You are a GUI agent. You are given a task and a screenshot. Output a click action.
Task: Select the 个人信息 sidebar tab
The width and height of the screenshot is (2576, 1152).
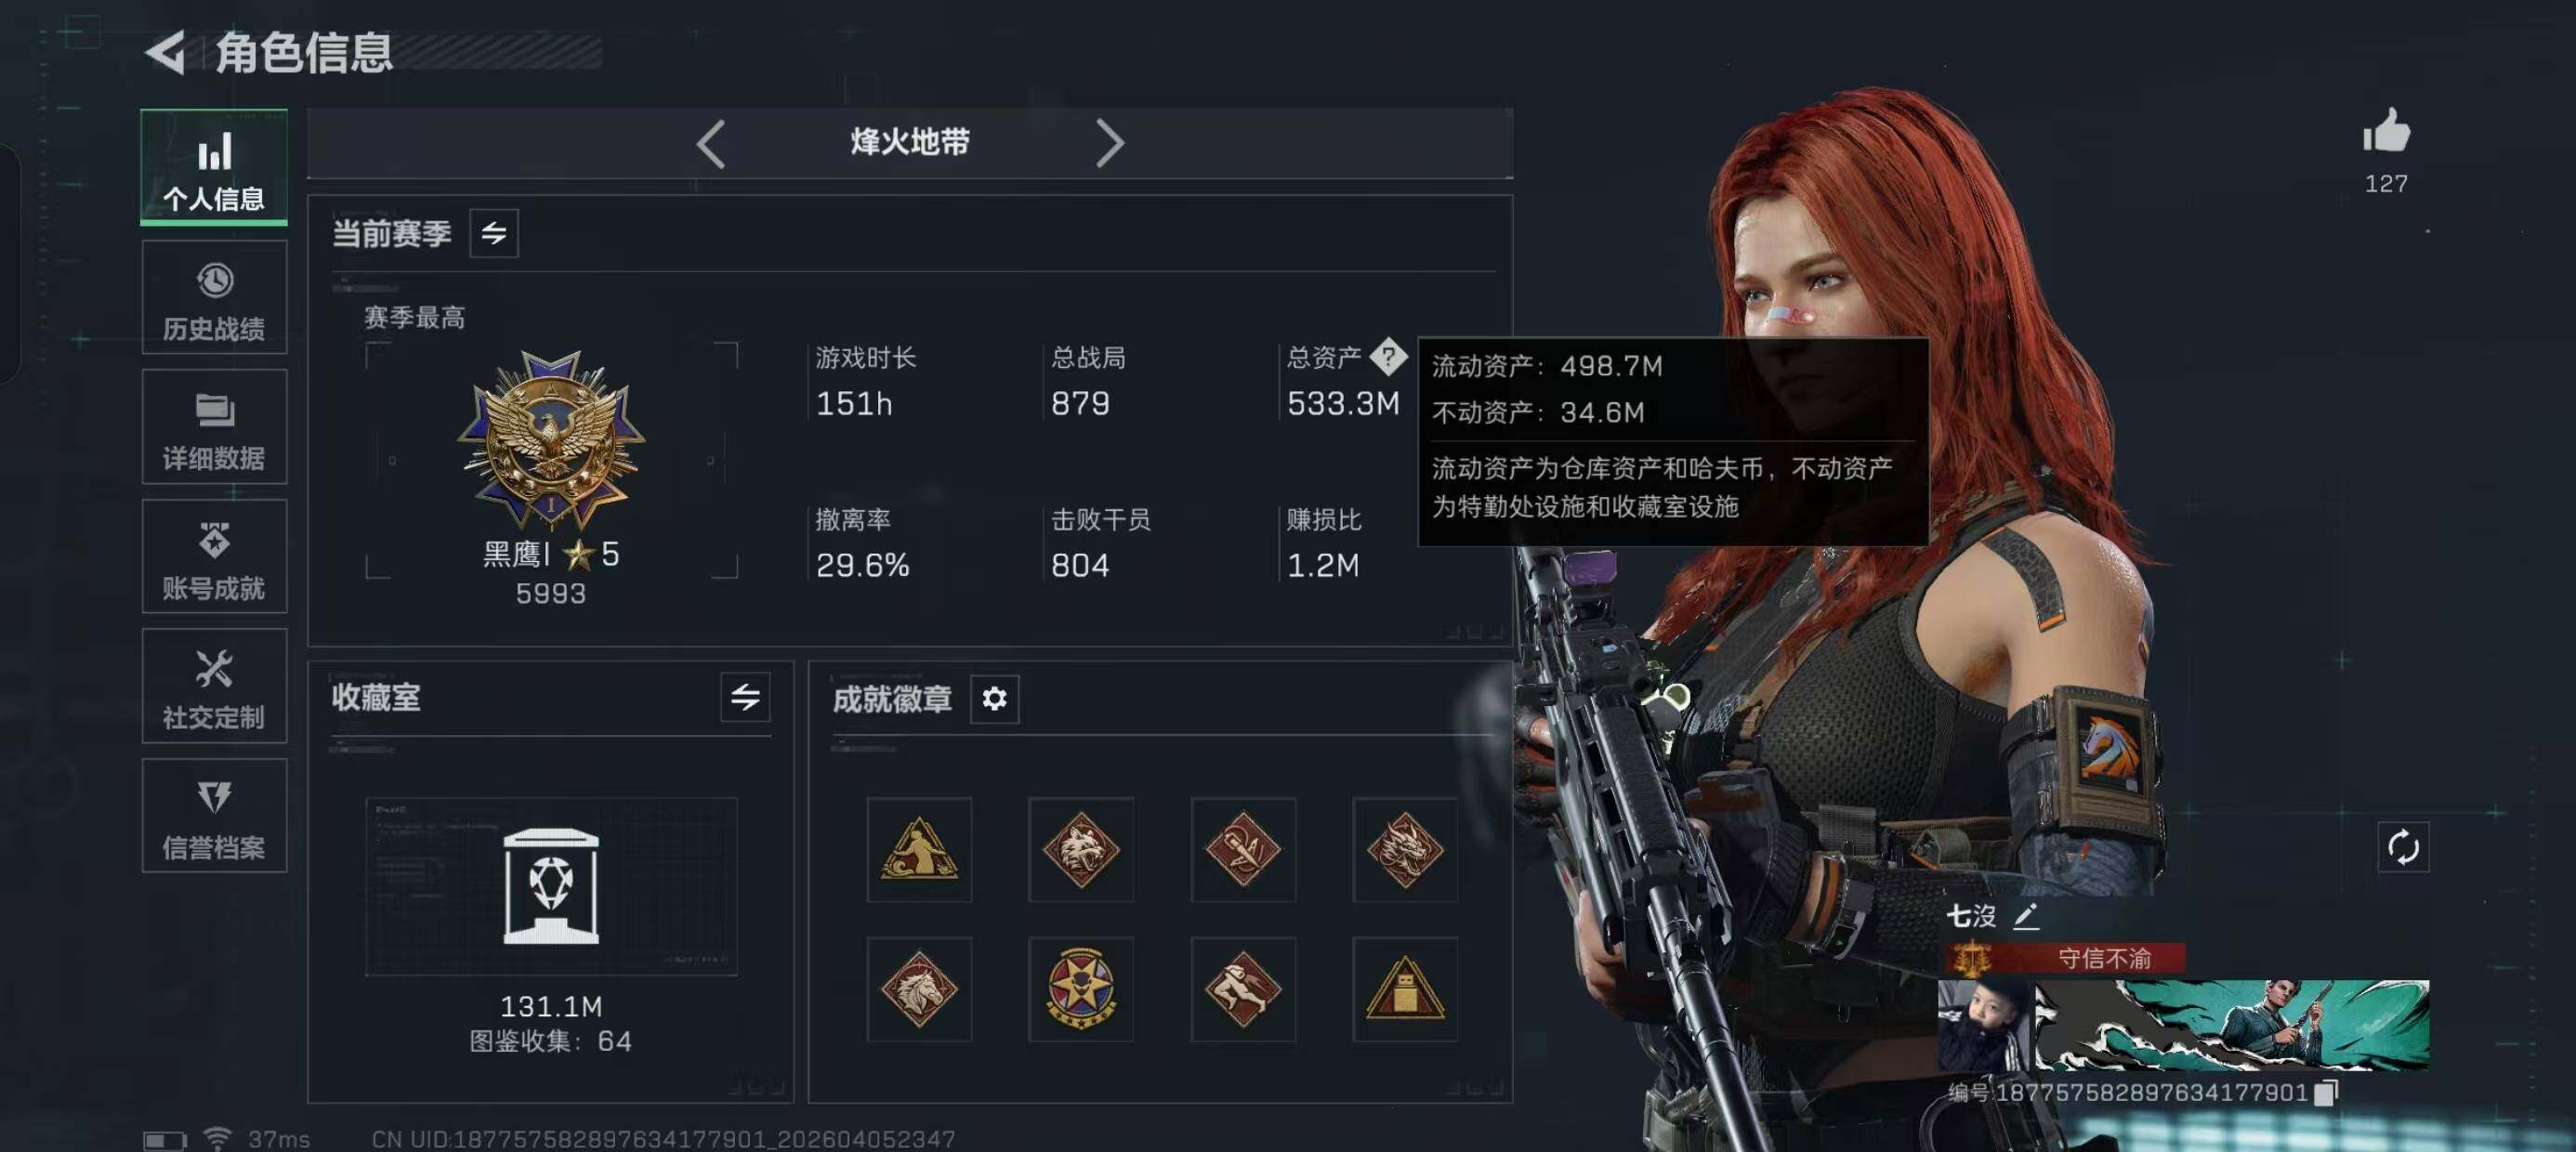214,167
